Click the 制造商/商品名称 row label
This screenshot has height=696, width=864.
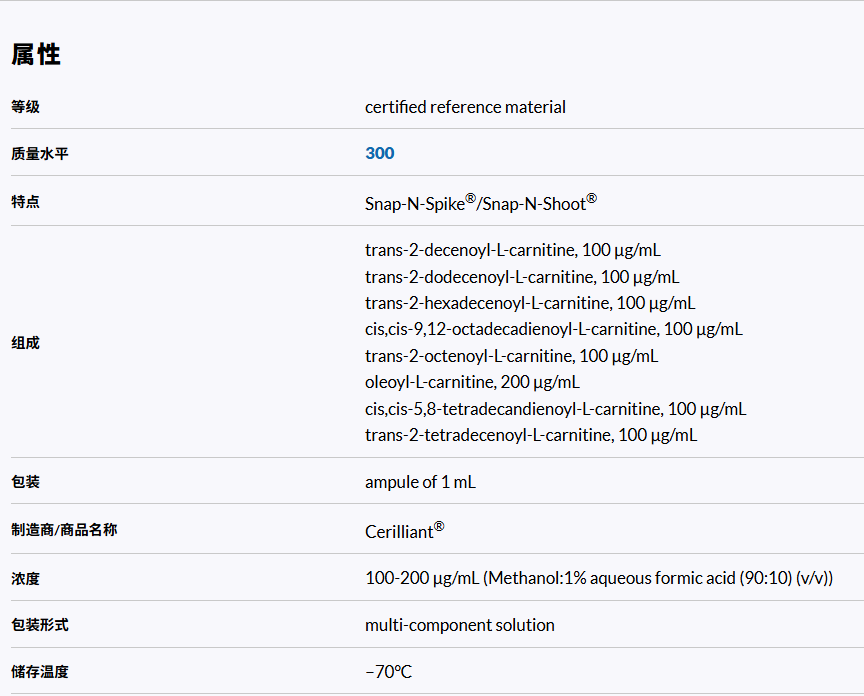[64, 530]
